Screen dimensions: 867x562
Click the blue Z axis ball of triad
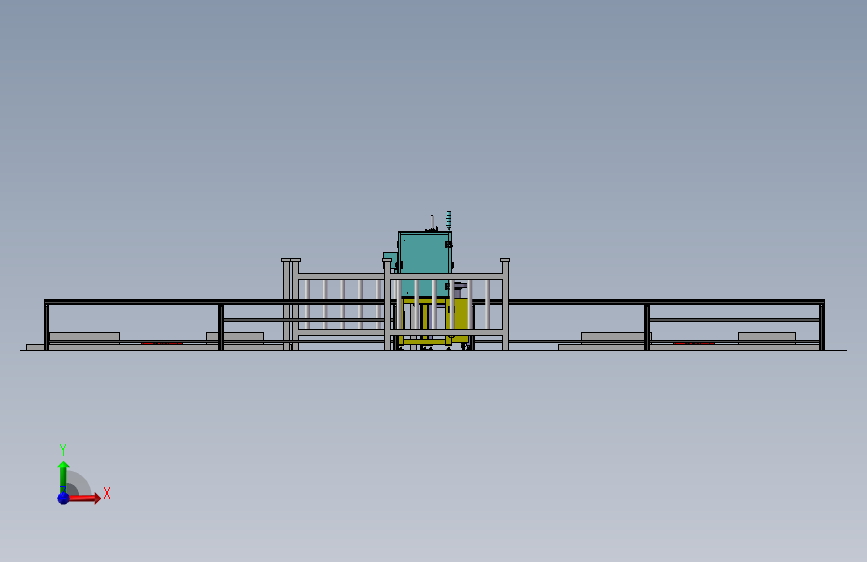click(63, 498)
